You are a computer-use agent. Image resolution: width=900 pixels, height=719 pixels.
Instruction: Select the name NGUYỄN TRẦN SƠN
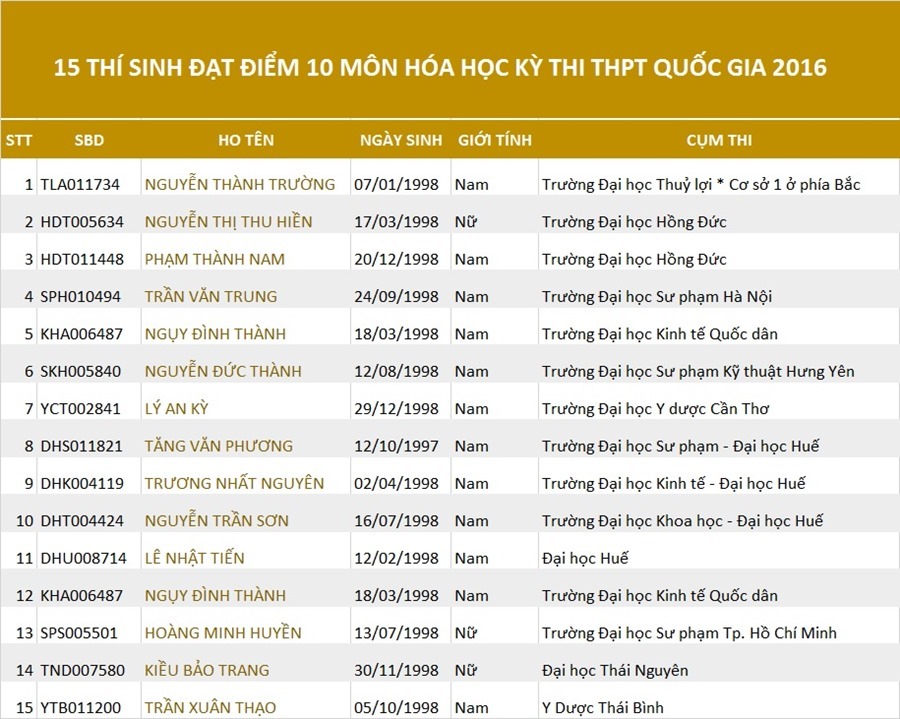coord(216,520)
